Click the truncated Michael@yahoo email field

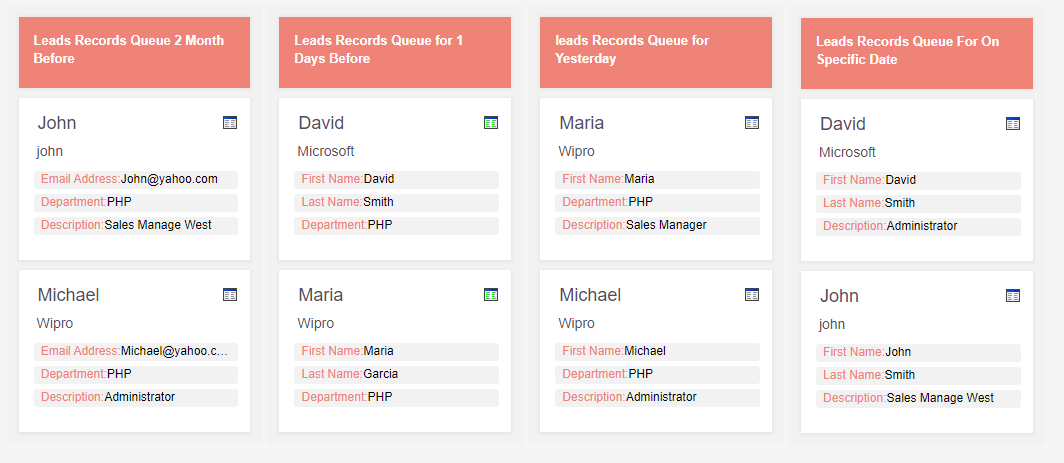tap(136, 352)
